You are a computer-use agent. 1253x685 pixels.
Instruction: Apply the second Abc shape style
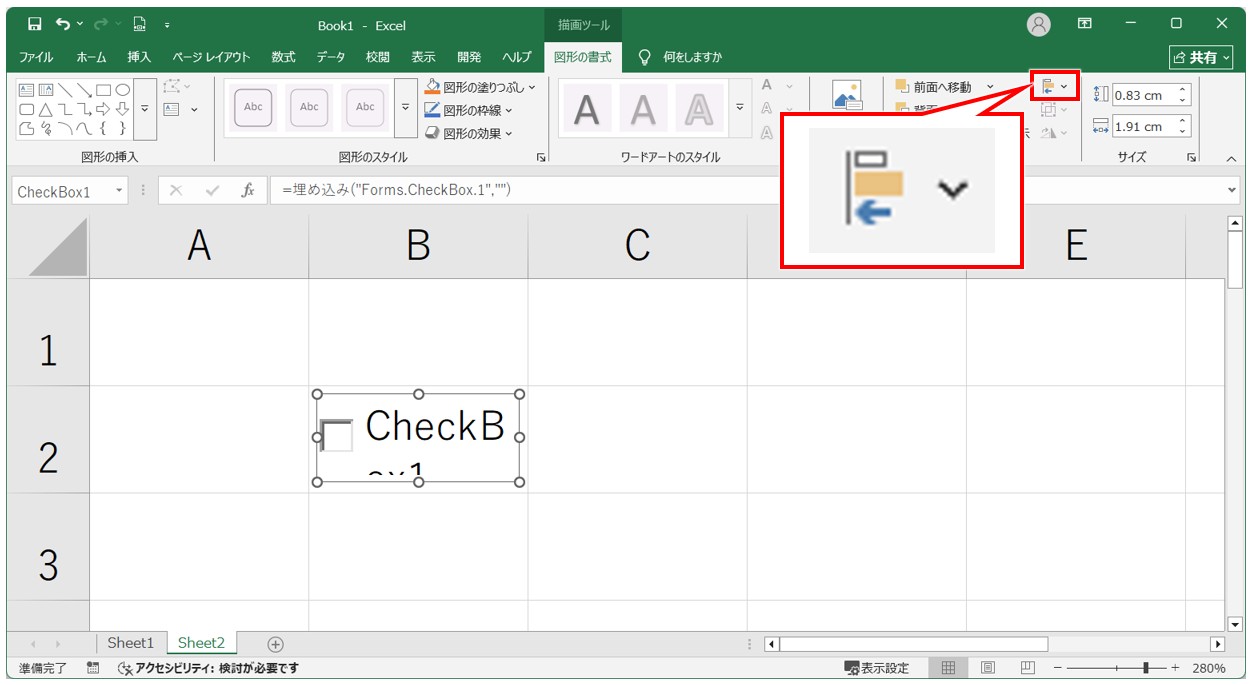(x=310, y=107)
